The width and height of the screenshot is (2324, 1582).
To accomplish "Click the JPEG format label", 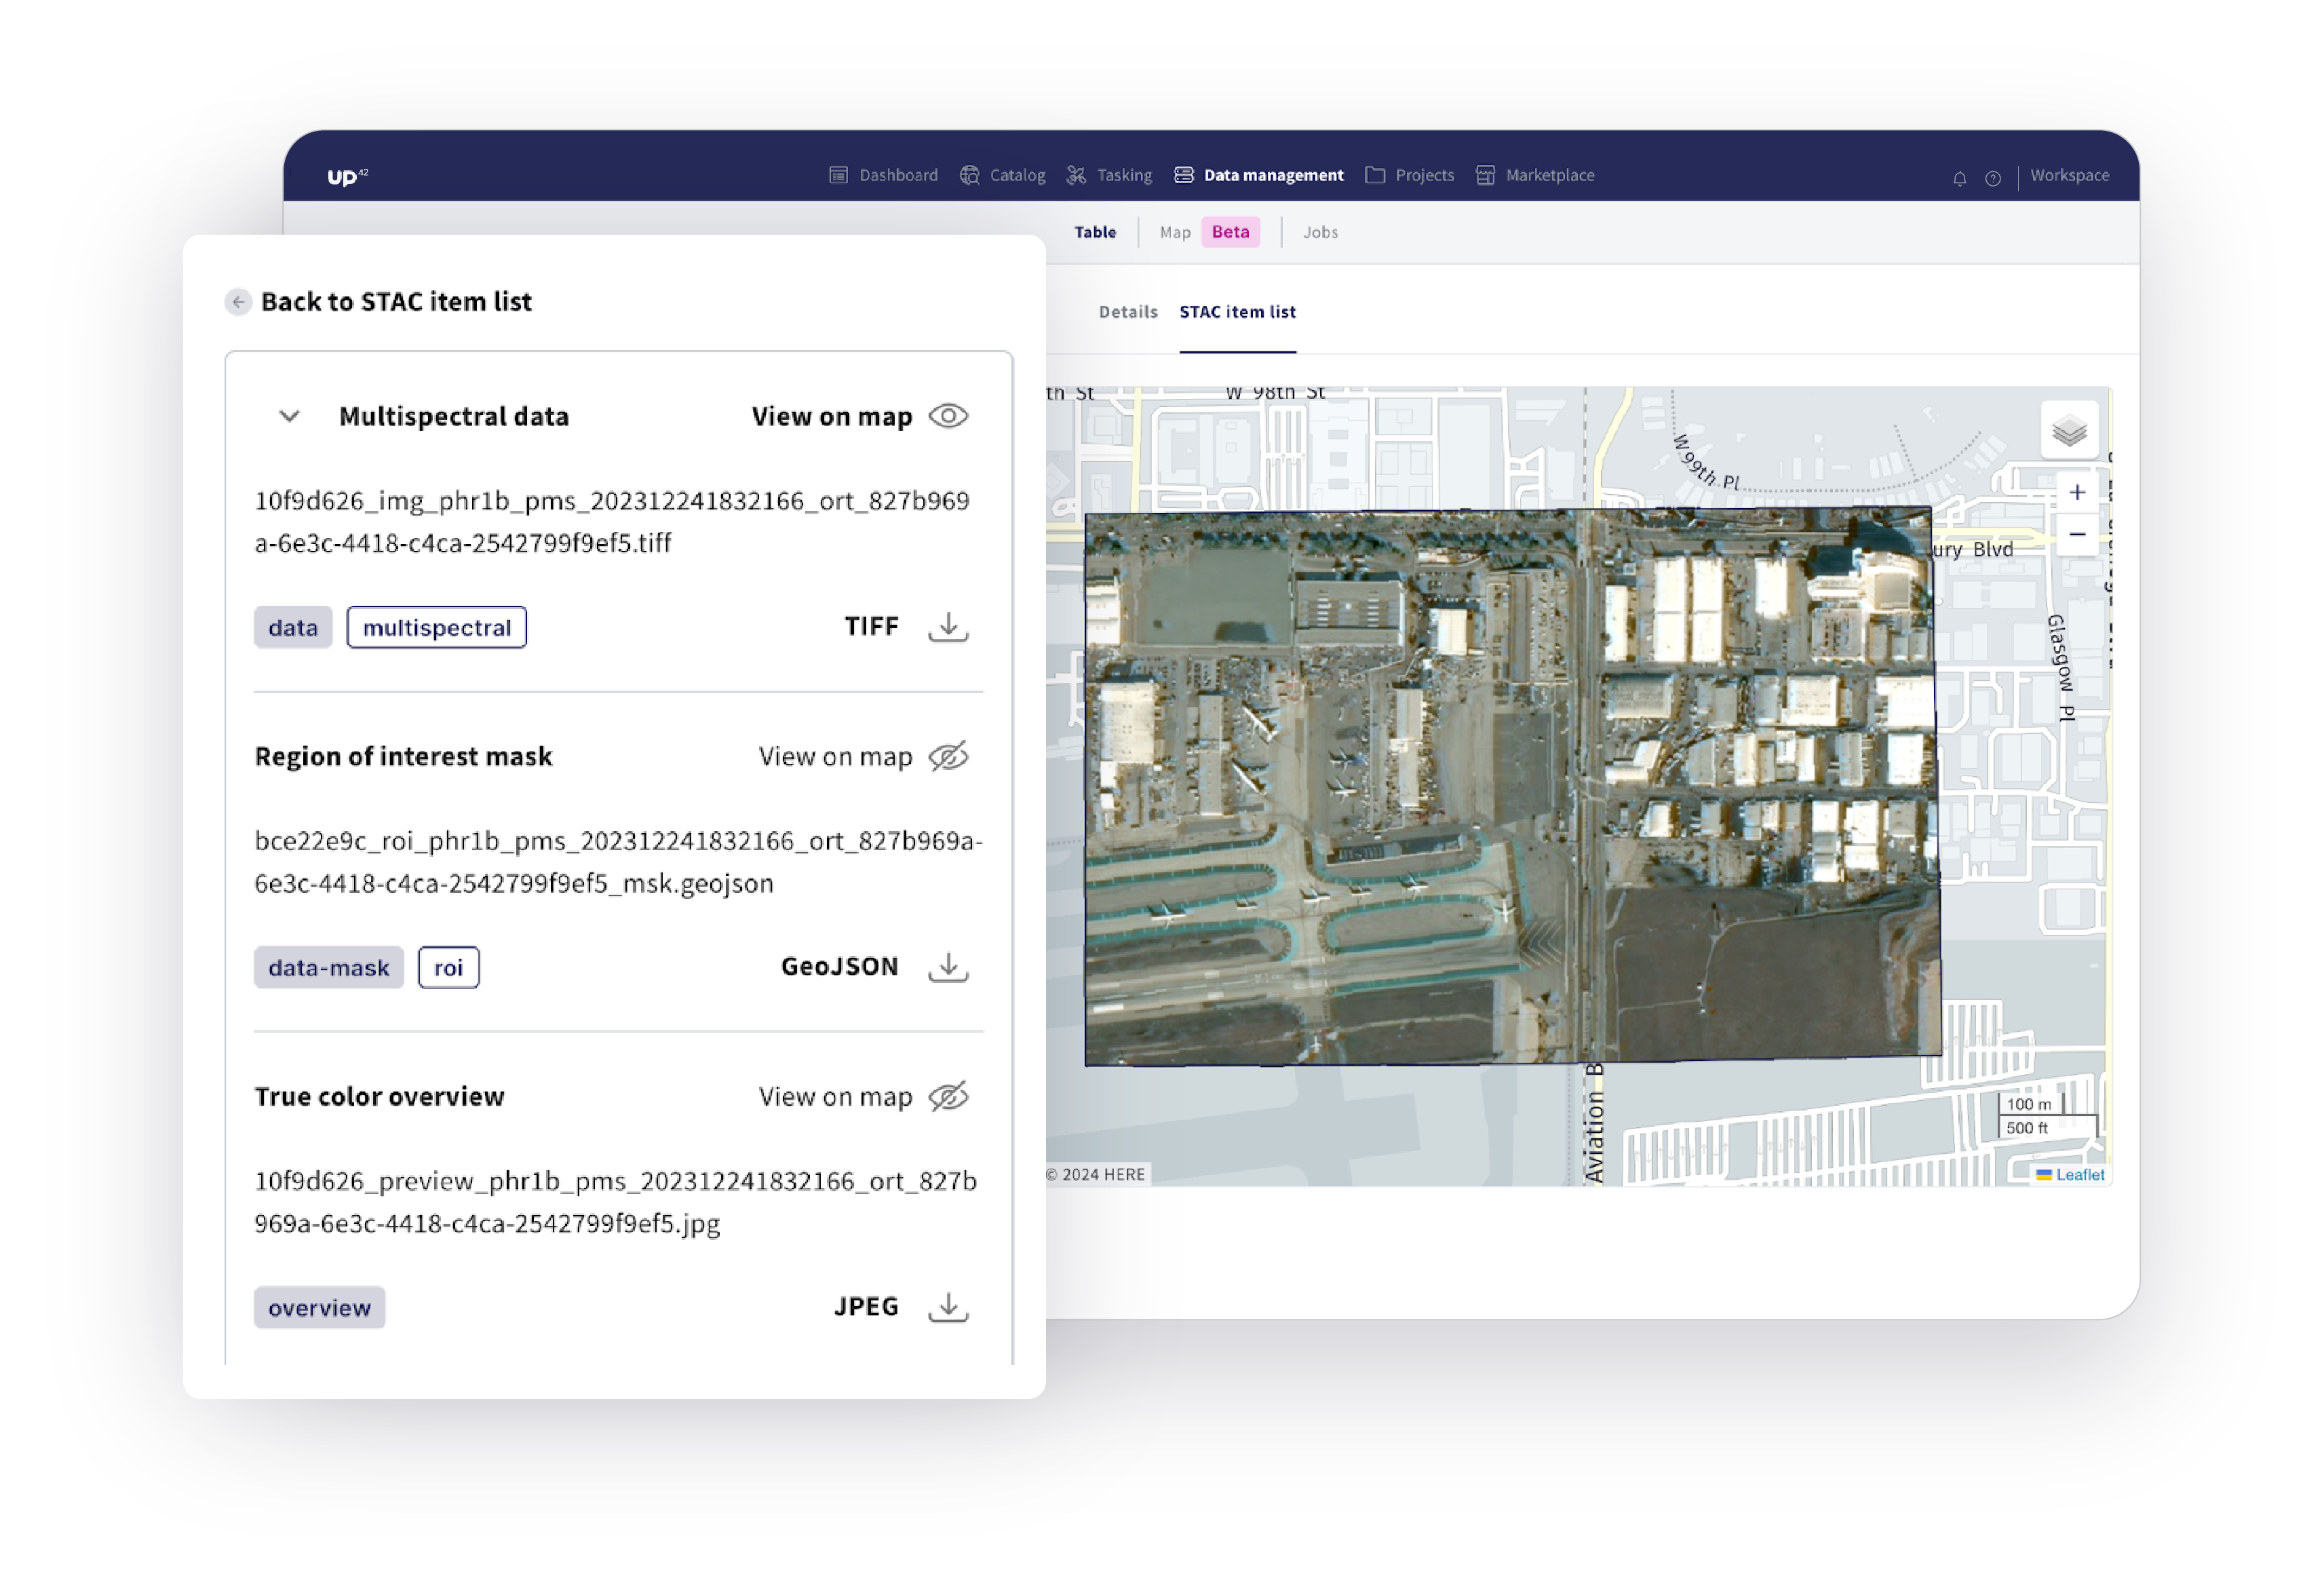I will click(x=866, y=1307).
